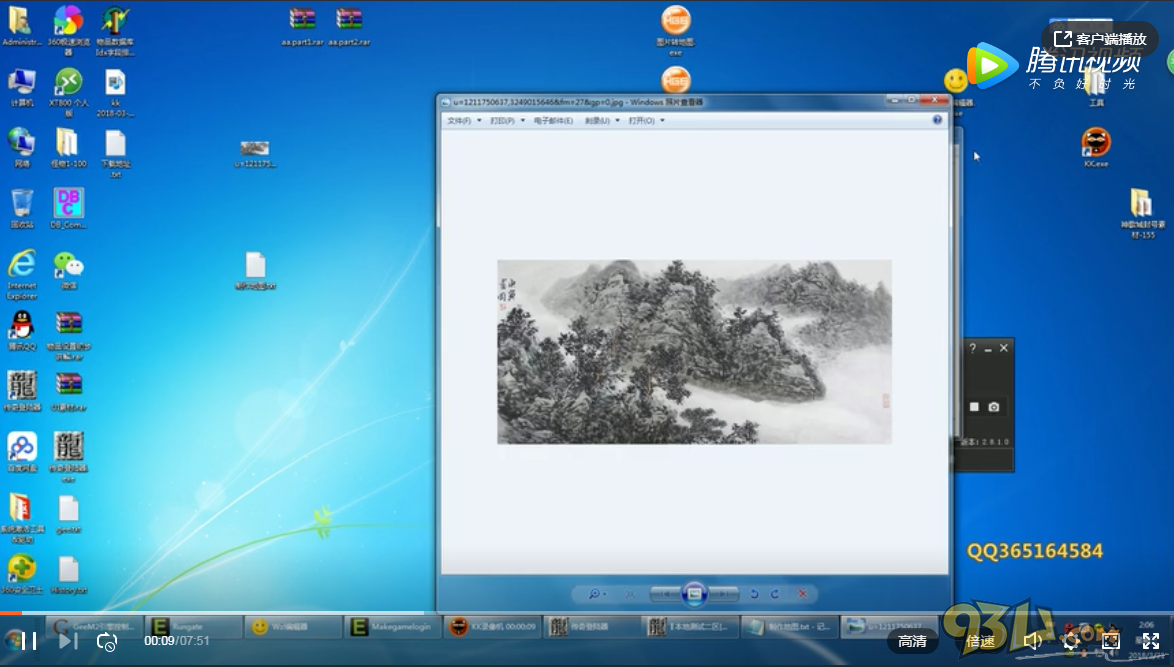This screenshot has height=667, width=1174.
Task: Switch to the 制作地图.txt notepad taskbar button
Action: coord(788,627)
